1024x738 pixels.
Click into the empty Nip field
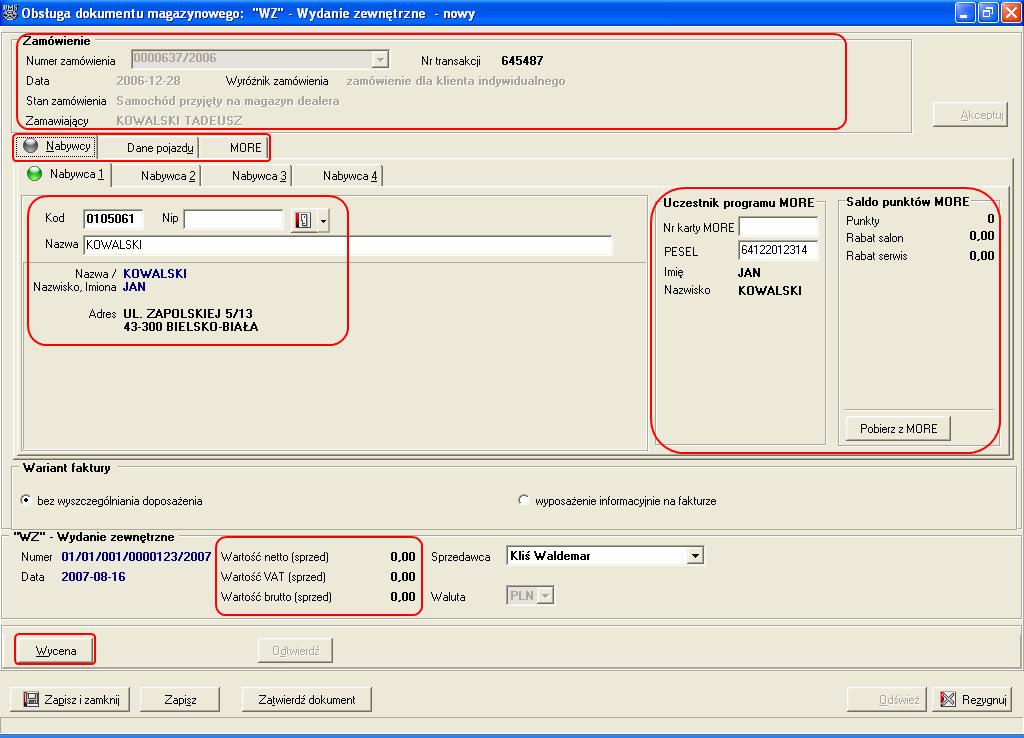[x=234, y=219]
